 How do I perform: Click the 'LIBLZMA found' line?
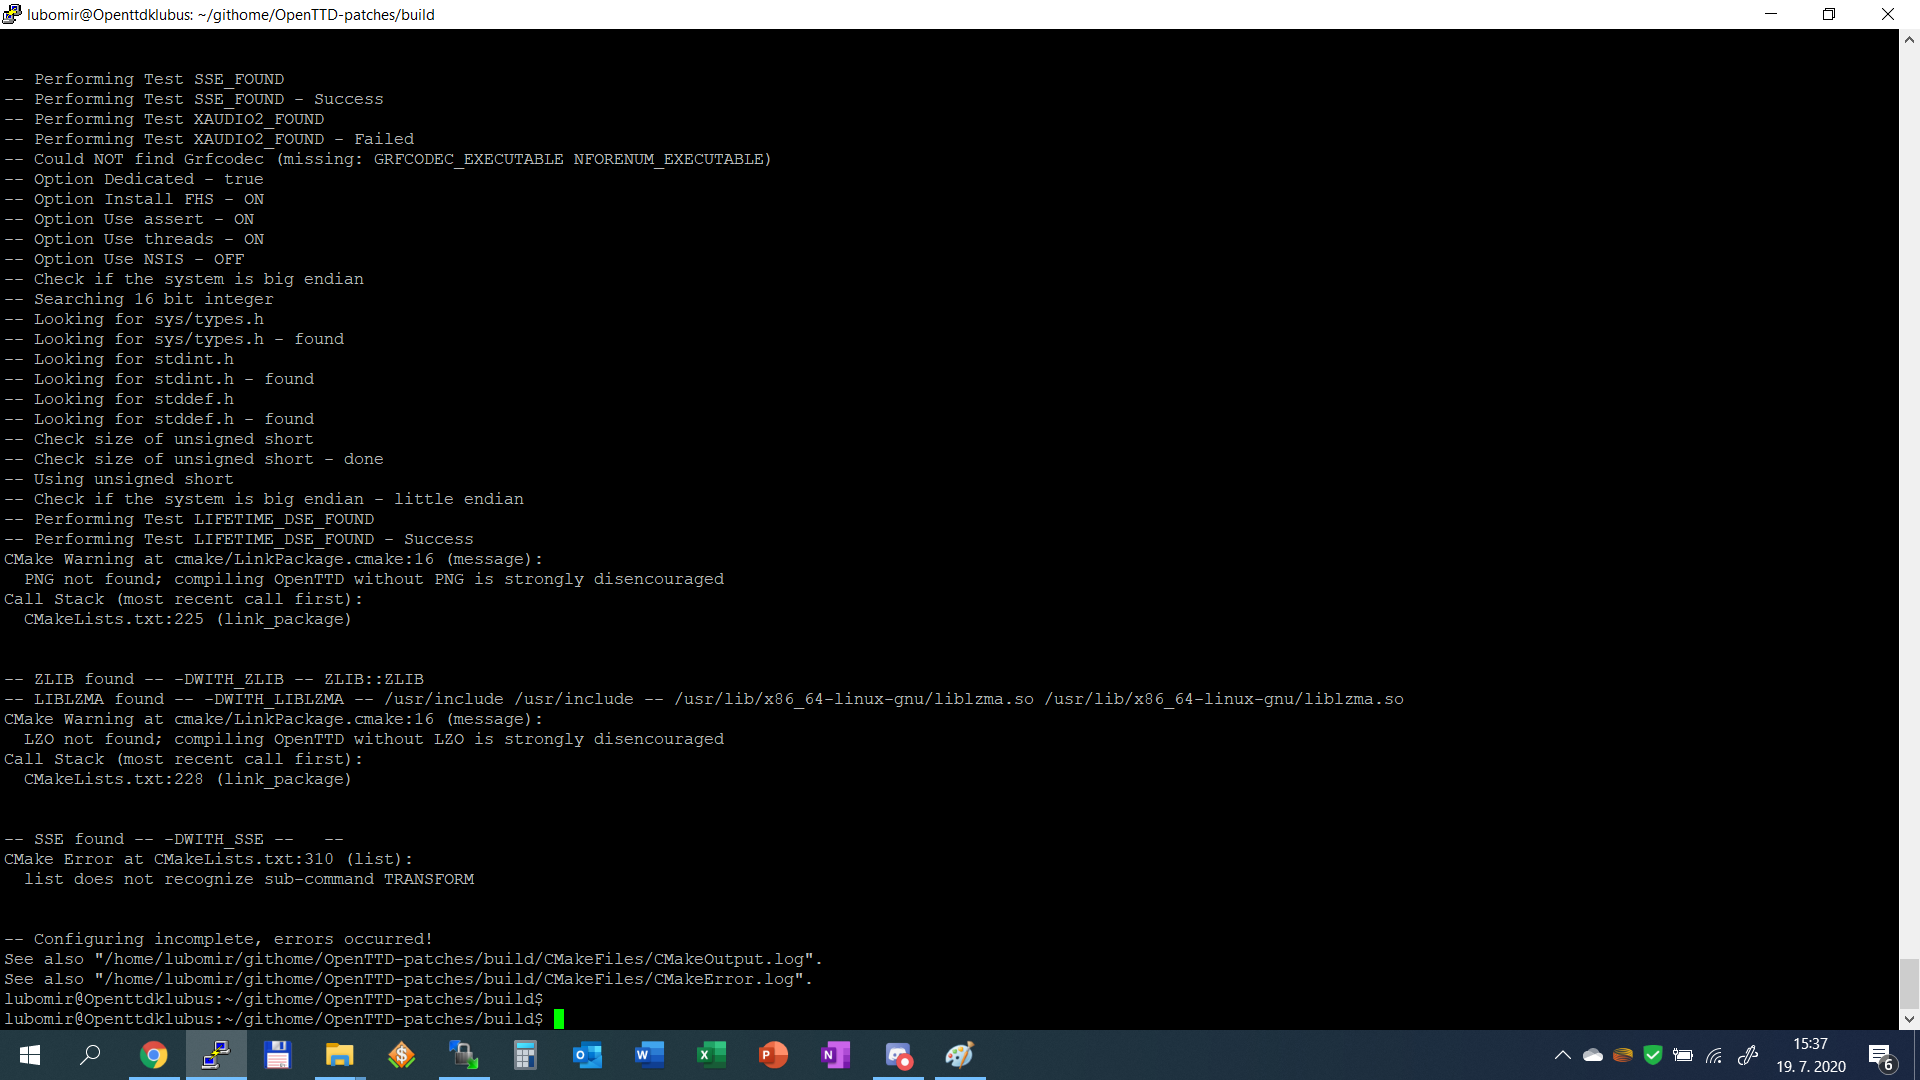click(704, 699)
